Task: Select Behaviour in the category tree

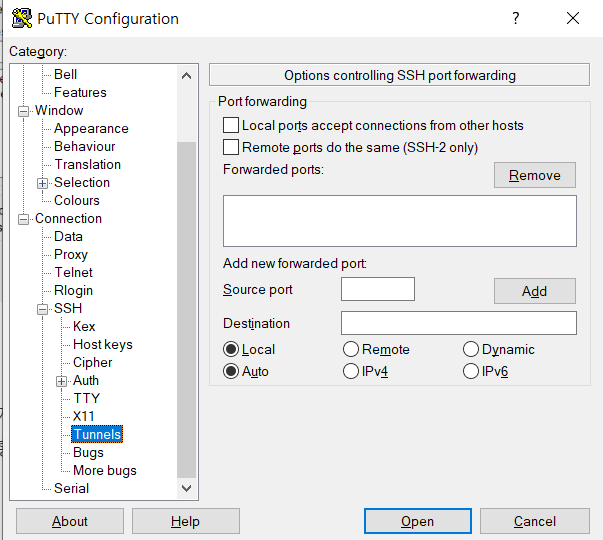Action: [x=85, y=147]
